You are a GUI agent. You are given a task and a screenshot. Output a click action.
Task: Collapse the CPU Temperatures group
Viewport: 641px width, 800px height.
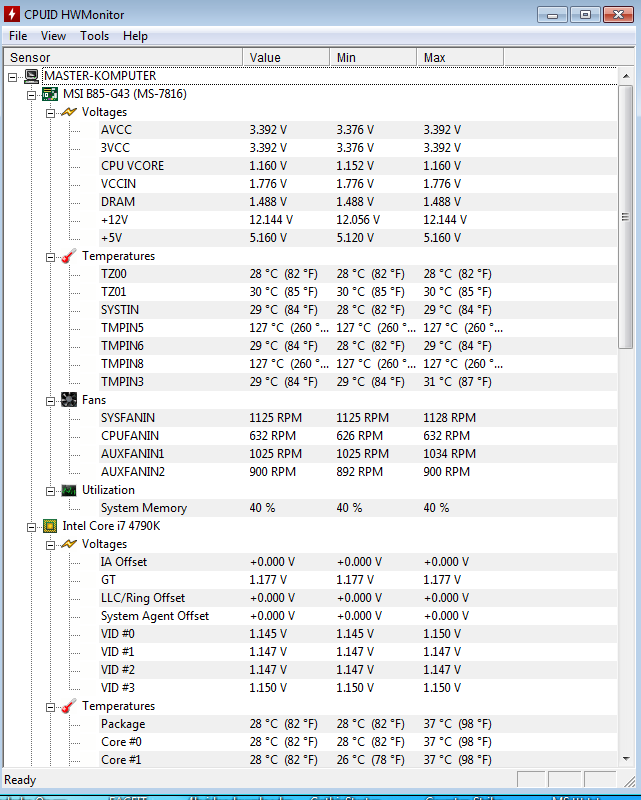tap(51, 707)
